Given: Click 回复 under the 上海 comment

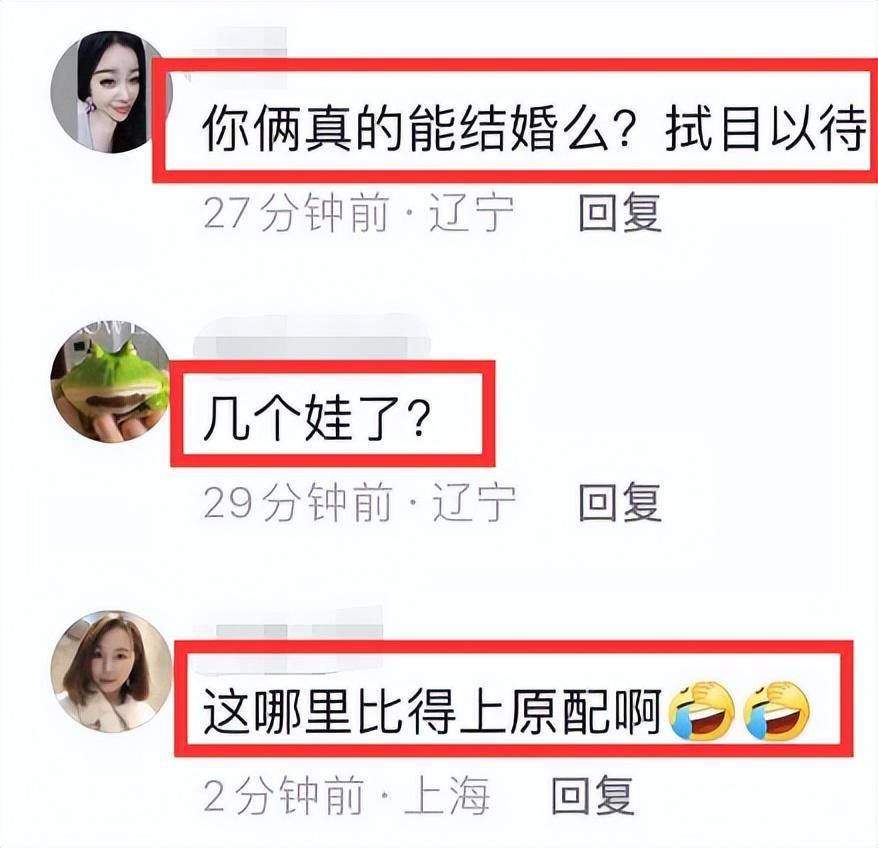Looking at the screenshot, I should click(x=593, y=796).
